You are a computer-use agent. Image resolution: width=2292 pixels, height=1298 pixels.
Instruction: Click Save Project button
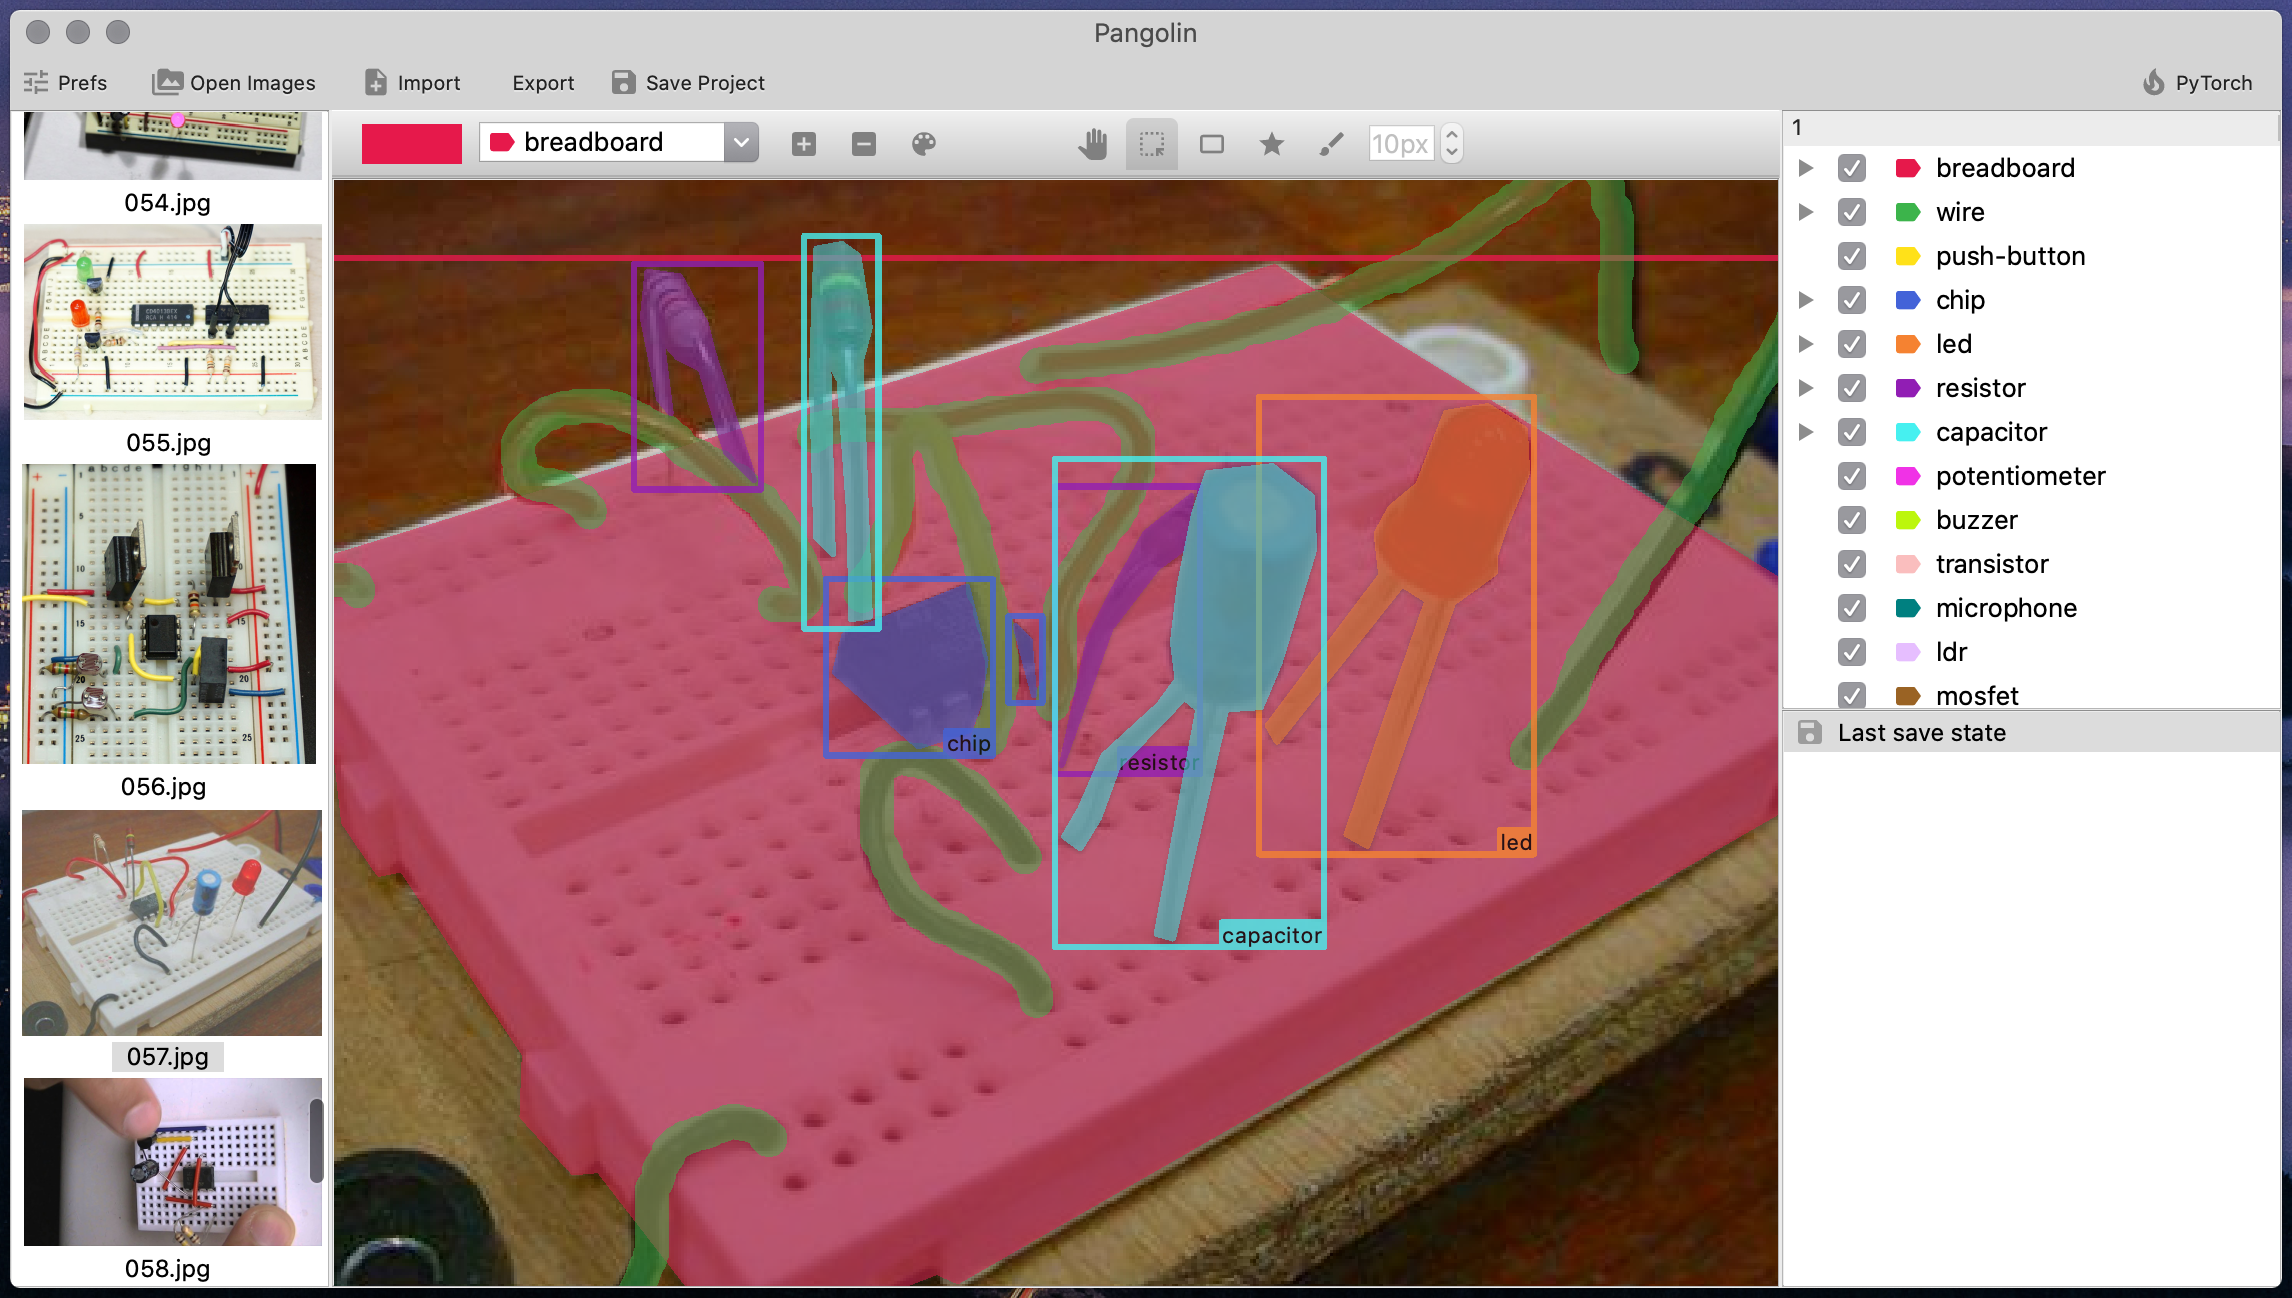pyautogui.click(x=688, y=83)
